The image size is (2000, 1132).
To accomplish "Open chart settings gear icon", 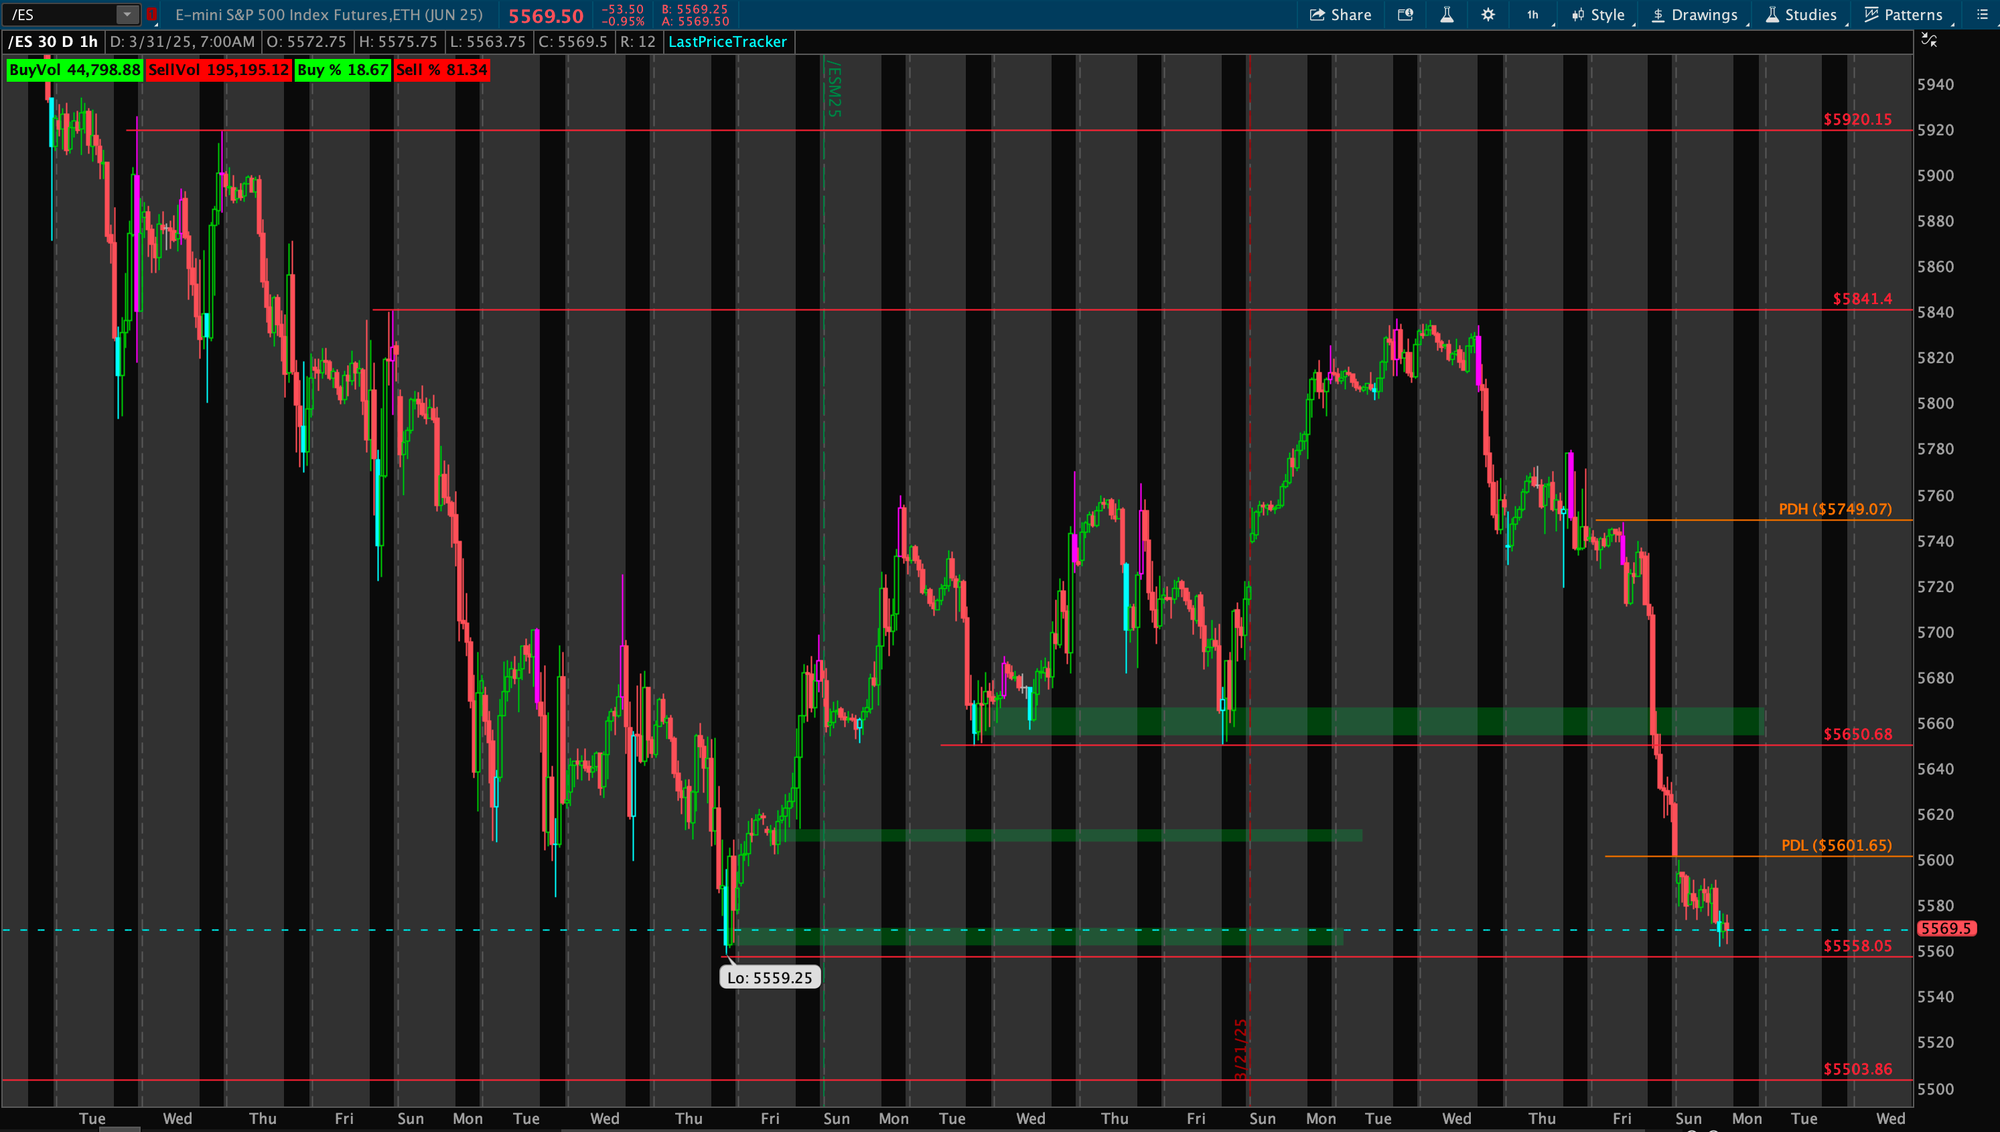I will tap(1488, 15).
